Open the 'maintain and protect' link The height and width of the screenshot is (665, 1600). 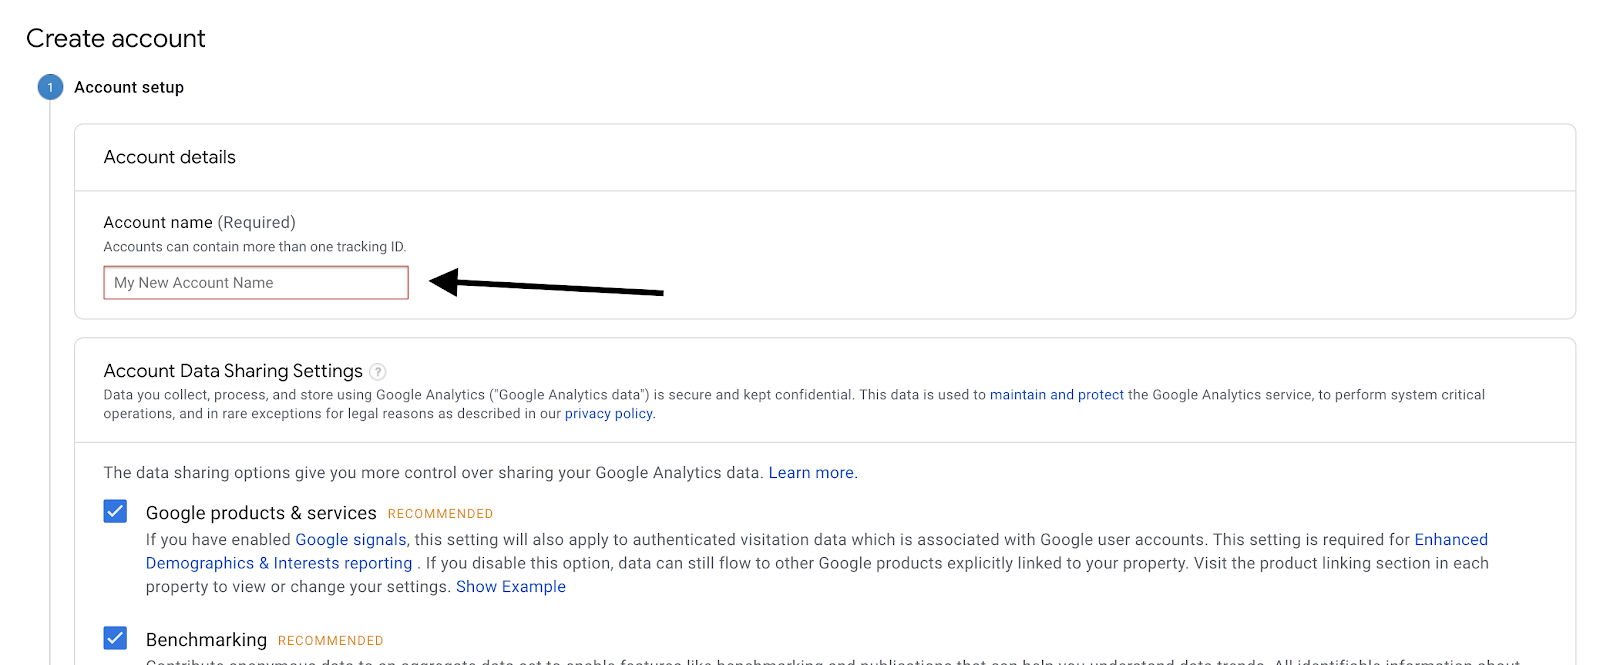click(1056, 395)
